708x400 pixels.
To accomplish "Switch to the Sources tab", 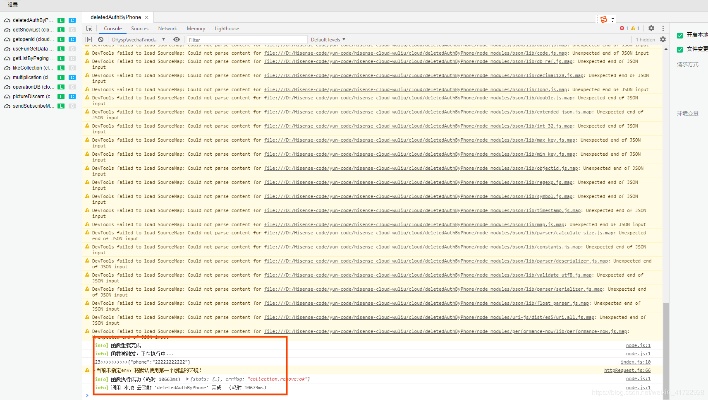I will pos(140,28).
